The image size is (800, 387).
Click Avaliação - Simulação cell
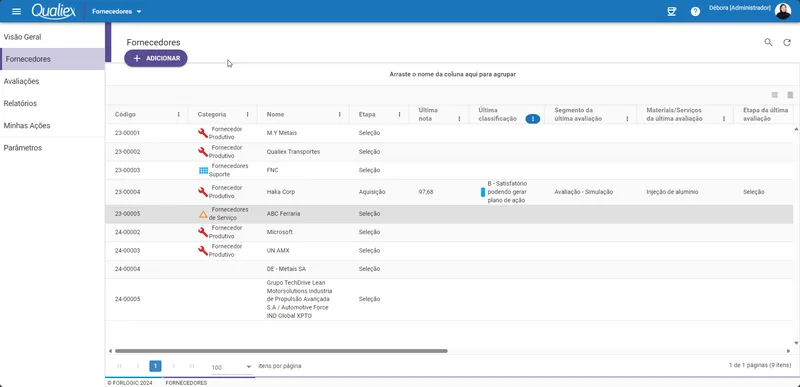[x=584, y=192]
